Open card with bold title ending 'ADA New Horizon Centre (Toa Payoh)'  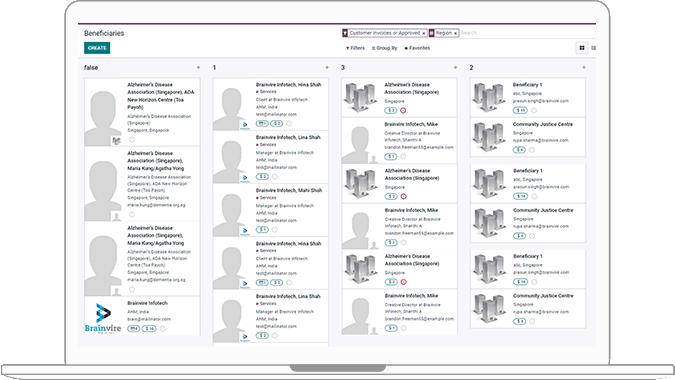point(142,112)
